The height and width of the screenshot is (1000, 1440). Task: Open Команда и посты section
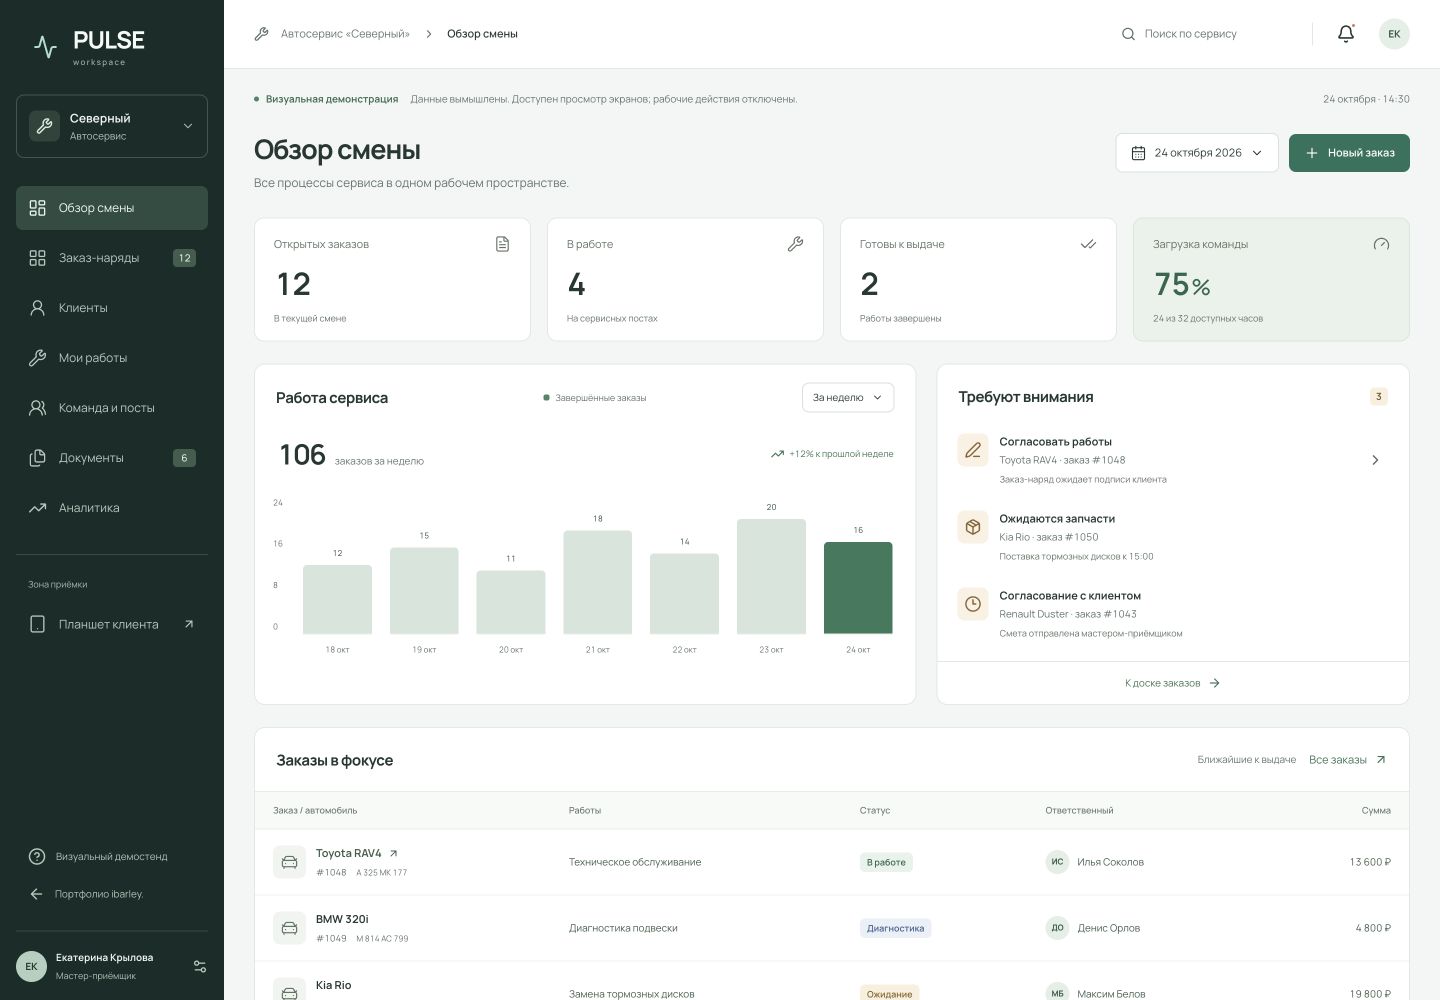click(x=112, y=408)
